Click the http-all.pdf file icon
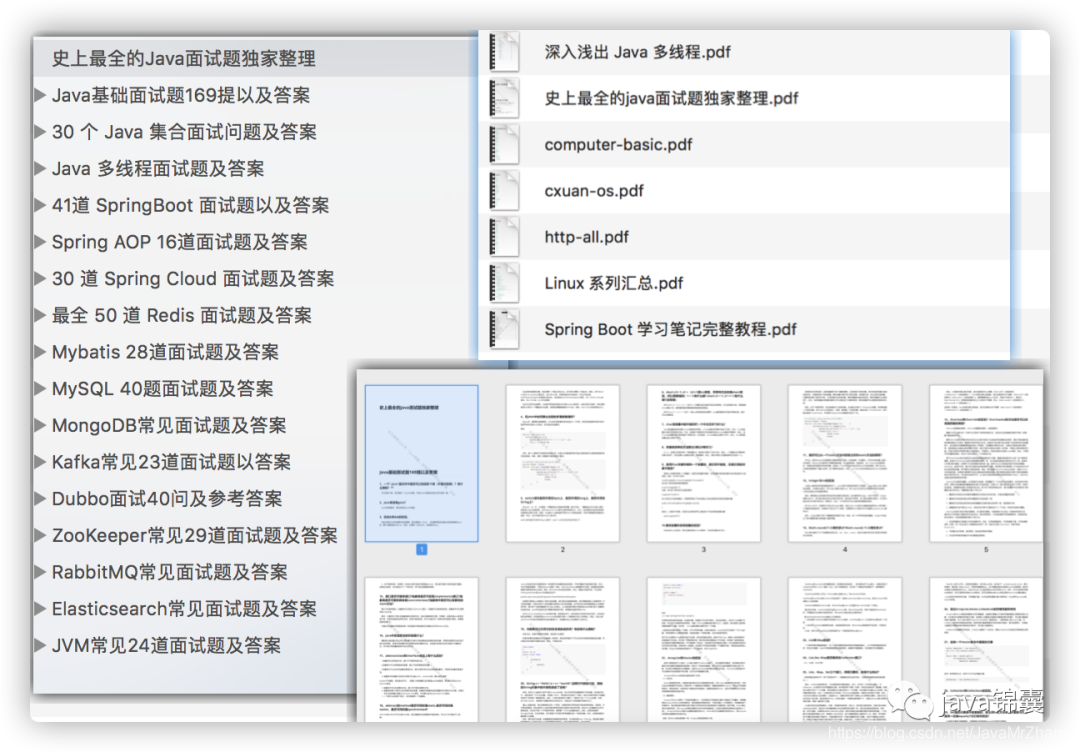 click(503, 237)
